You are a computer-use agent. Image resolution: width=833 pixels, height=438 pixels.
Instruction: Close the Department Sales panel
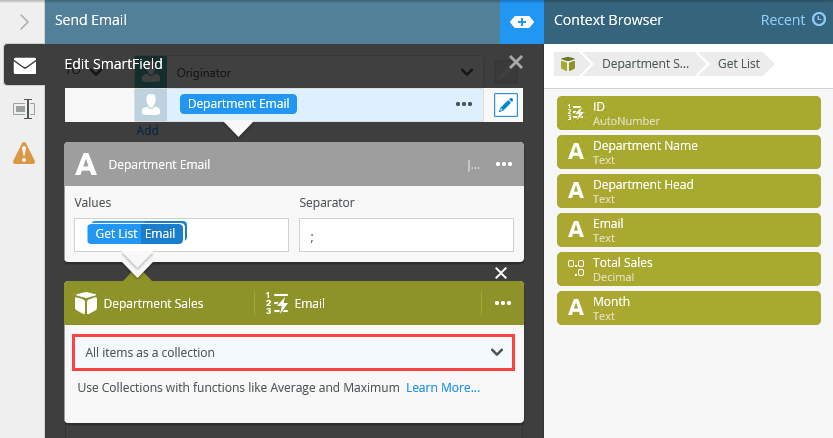pos(501,273)
